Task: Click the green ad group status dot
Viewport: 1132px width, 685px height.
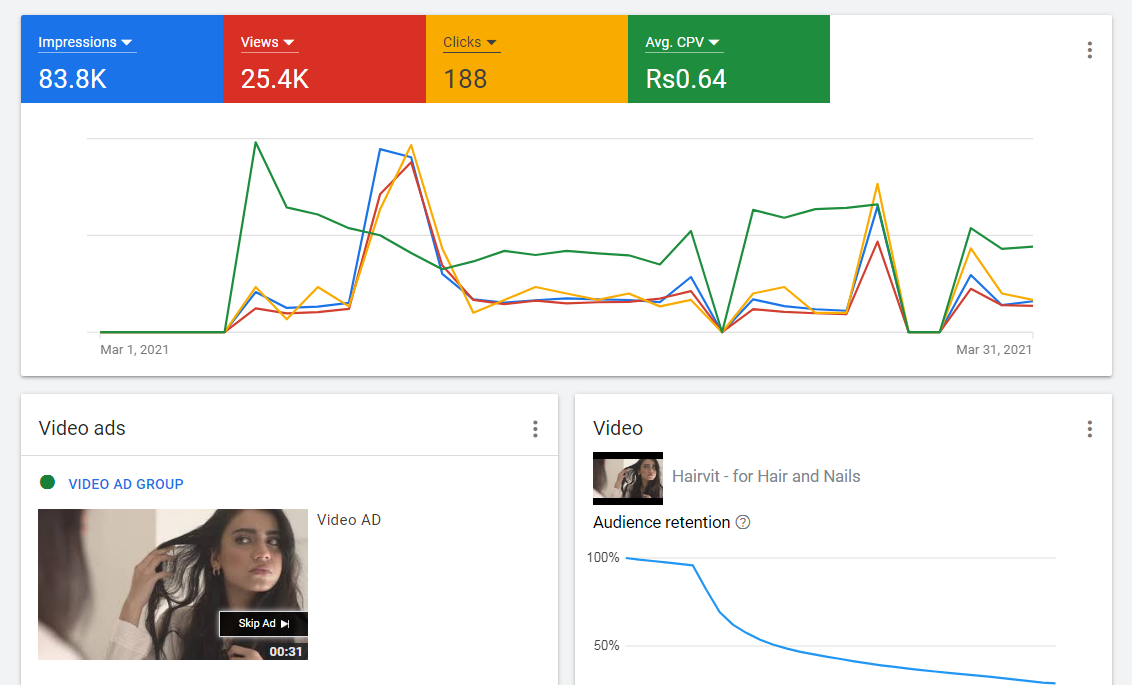Action: 48,482
